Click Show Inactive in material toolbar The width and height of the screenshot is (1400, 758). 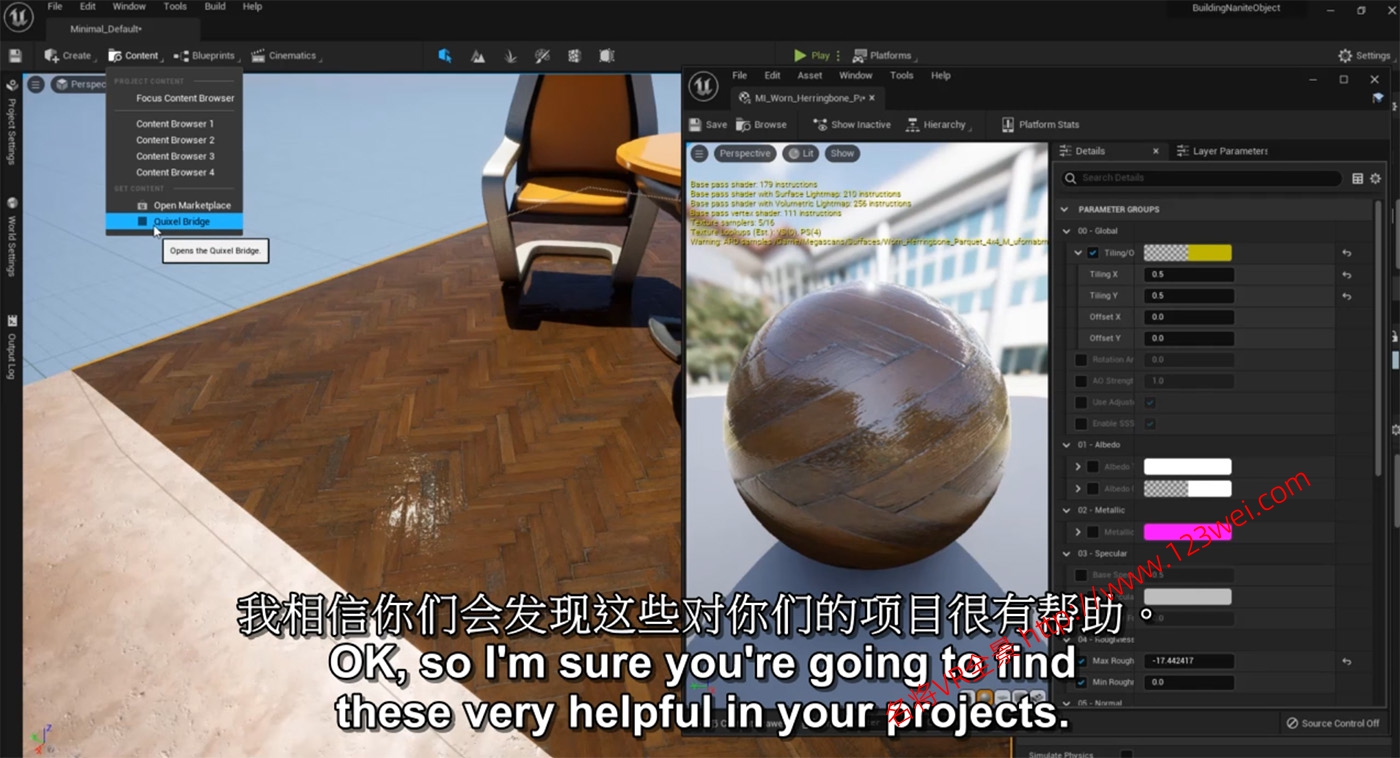[x=851, y=125]
